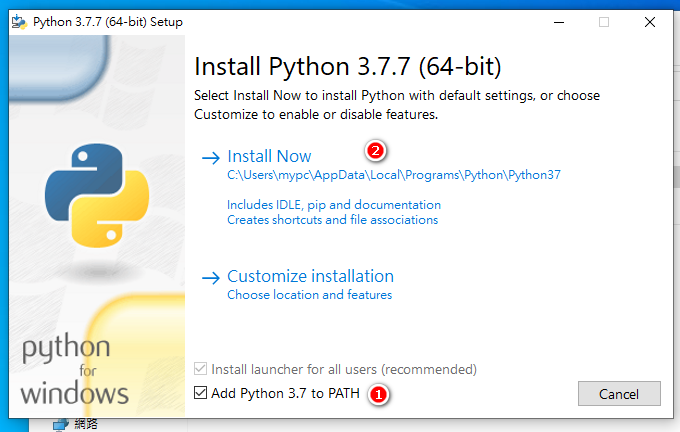This screenshot has height=432, width=680.
Task: Click the "python for windows" logo text
Action: tap(75, 368)
